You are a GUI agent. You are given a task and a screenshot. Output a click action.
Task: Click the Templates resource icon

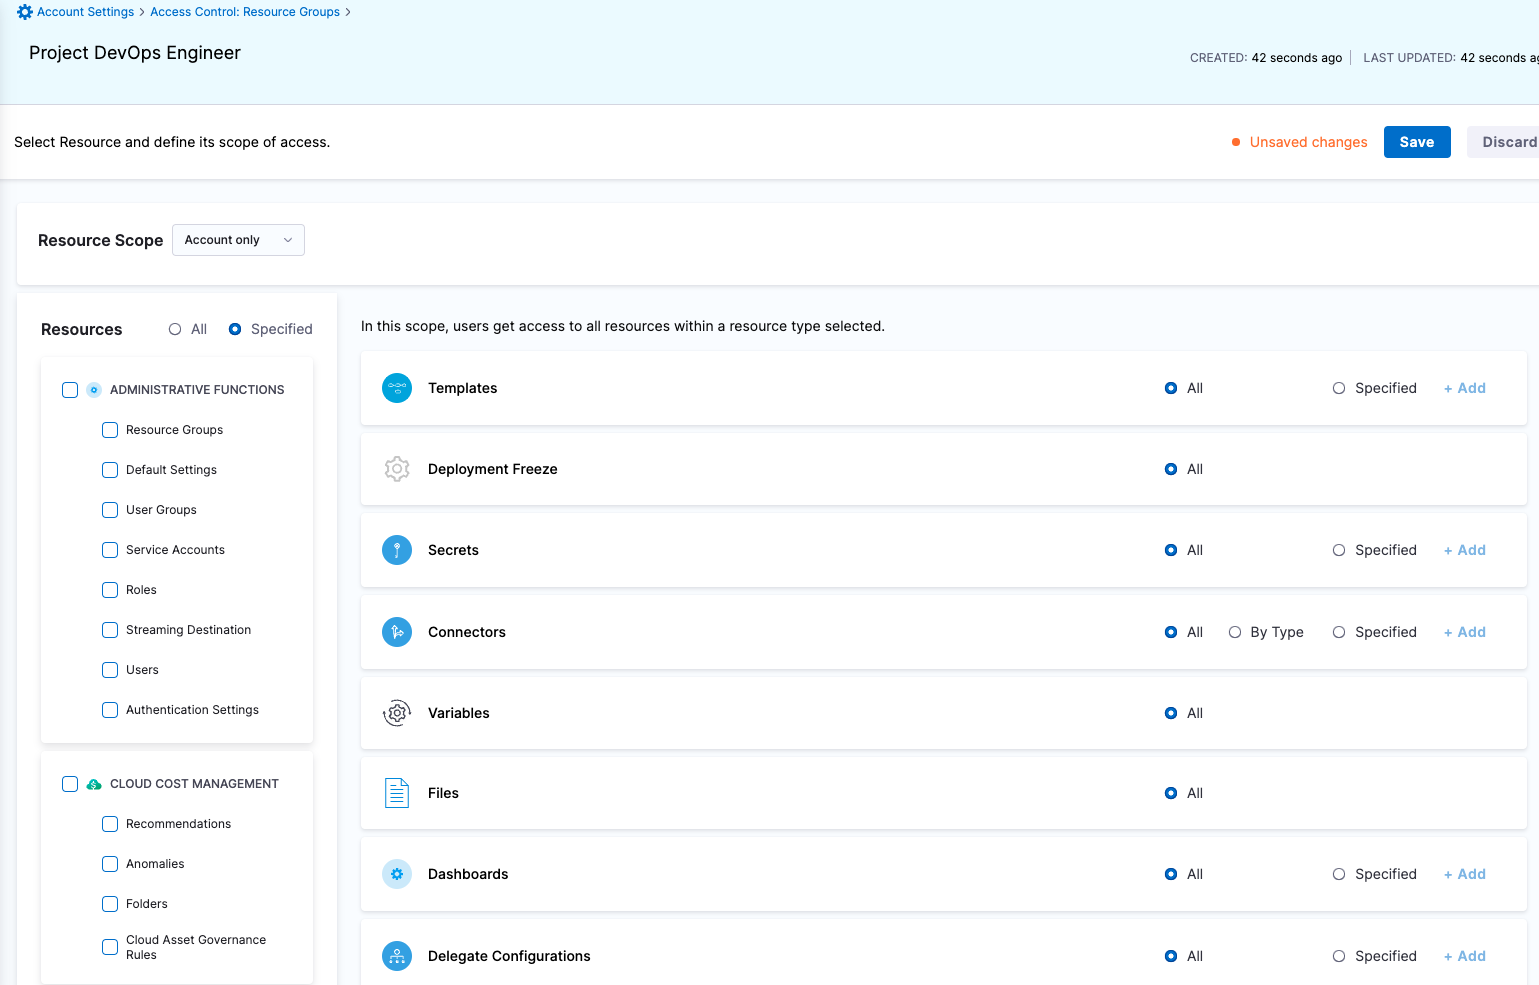397,388
